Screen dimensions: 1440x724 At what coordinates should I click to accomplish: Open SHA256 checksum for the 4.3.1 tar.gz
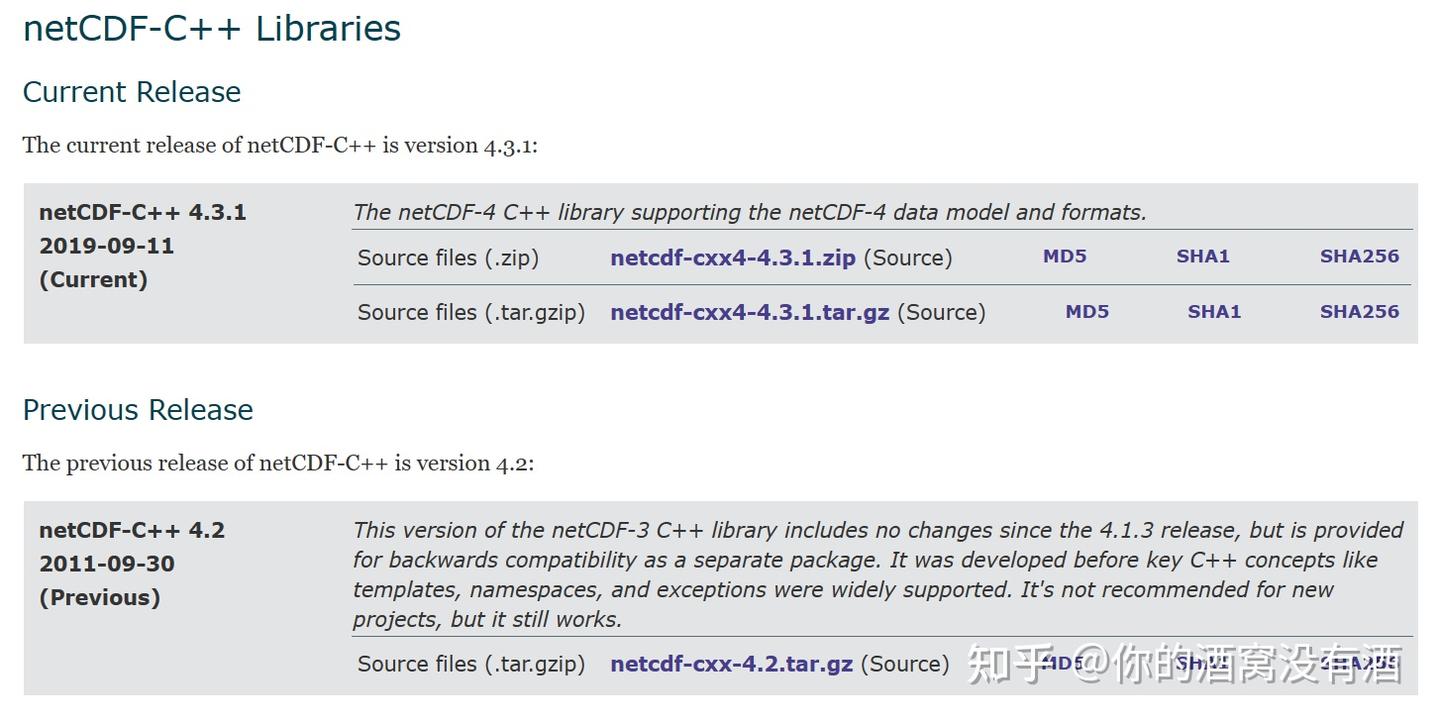click(x=1358, y=311)
